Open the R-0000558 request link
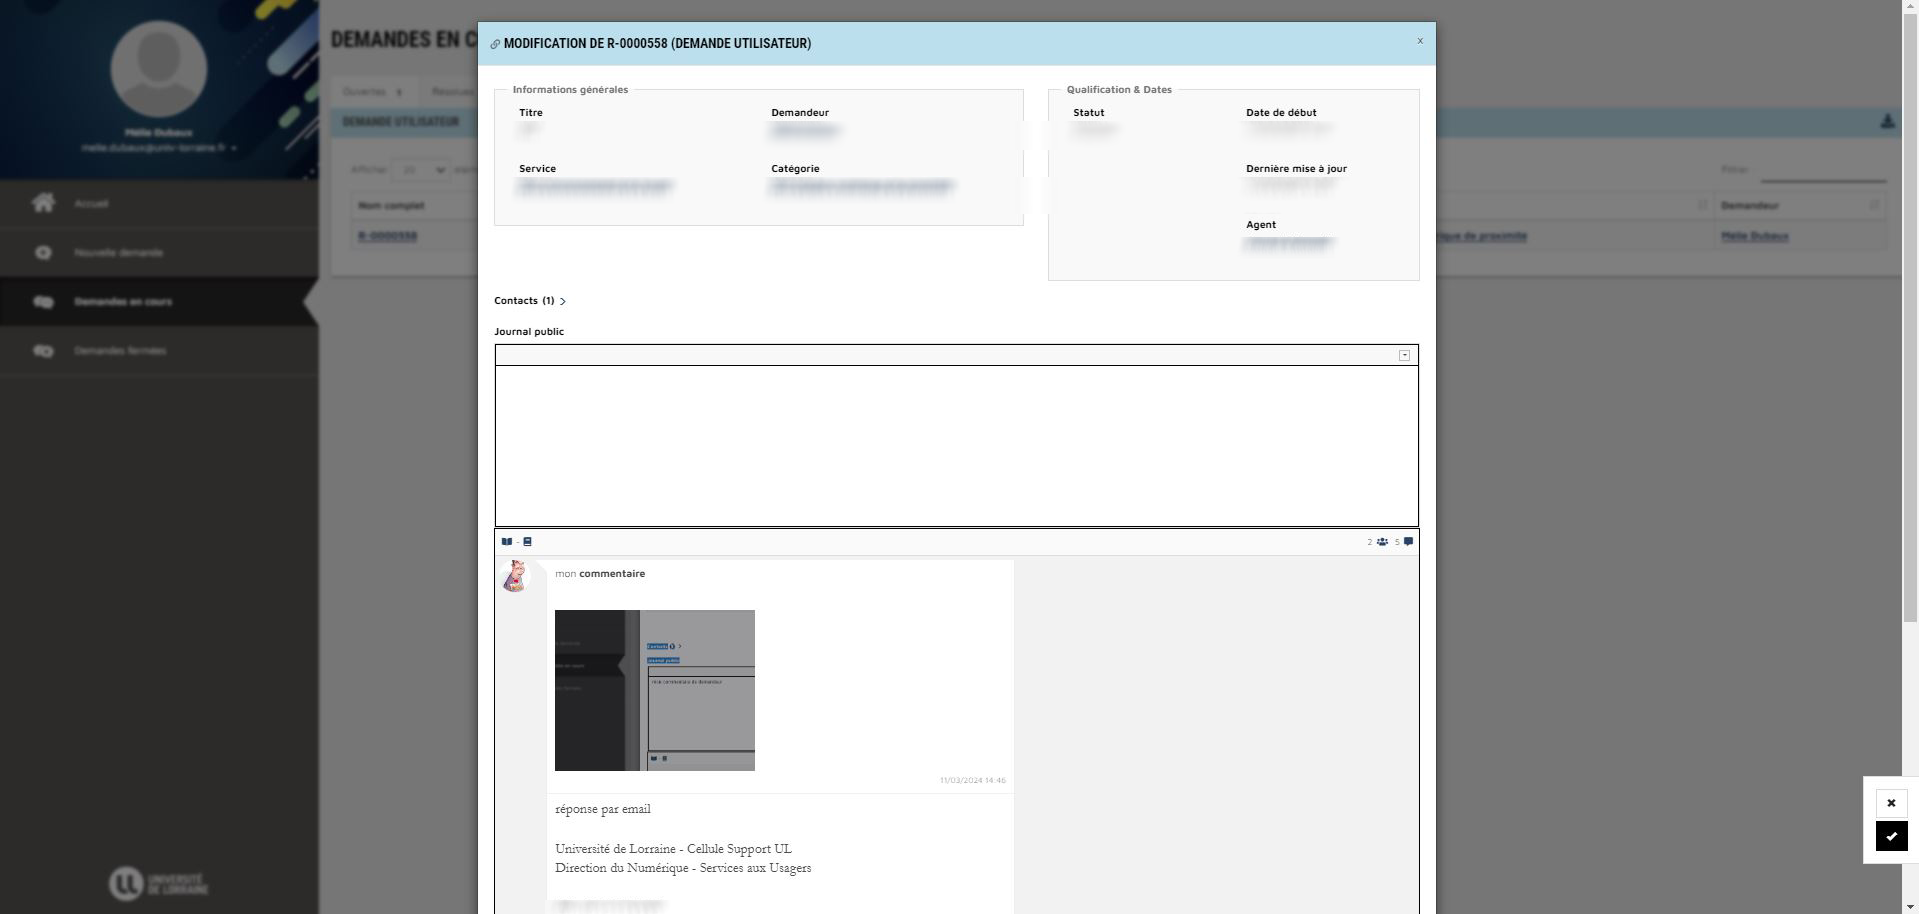 tap(388, 237)
